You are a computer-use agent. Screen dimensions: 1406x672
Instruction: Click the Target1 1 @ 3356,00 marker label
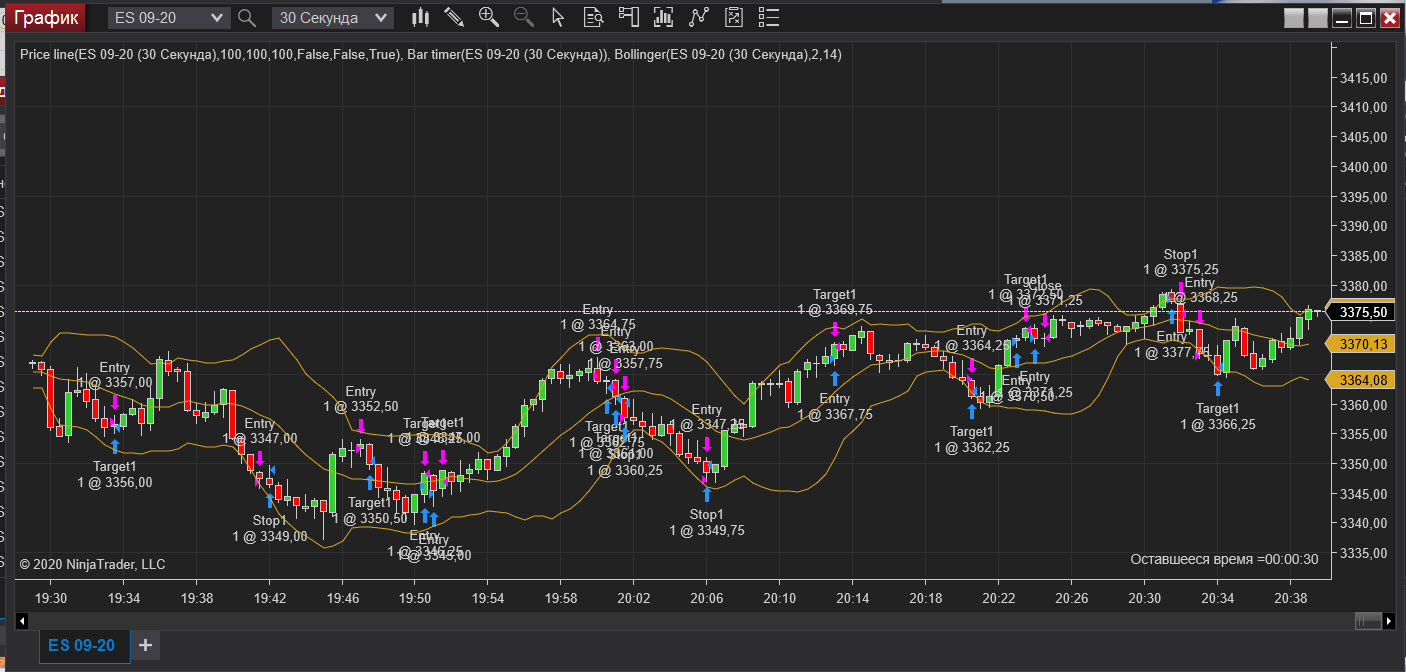tap(115, 474)
